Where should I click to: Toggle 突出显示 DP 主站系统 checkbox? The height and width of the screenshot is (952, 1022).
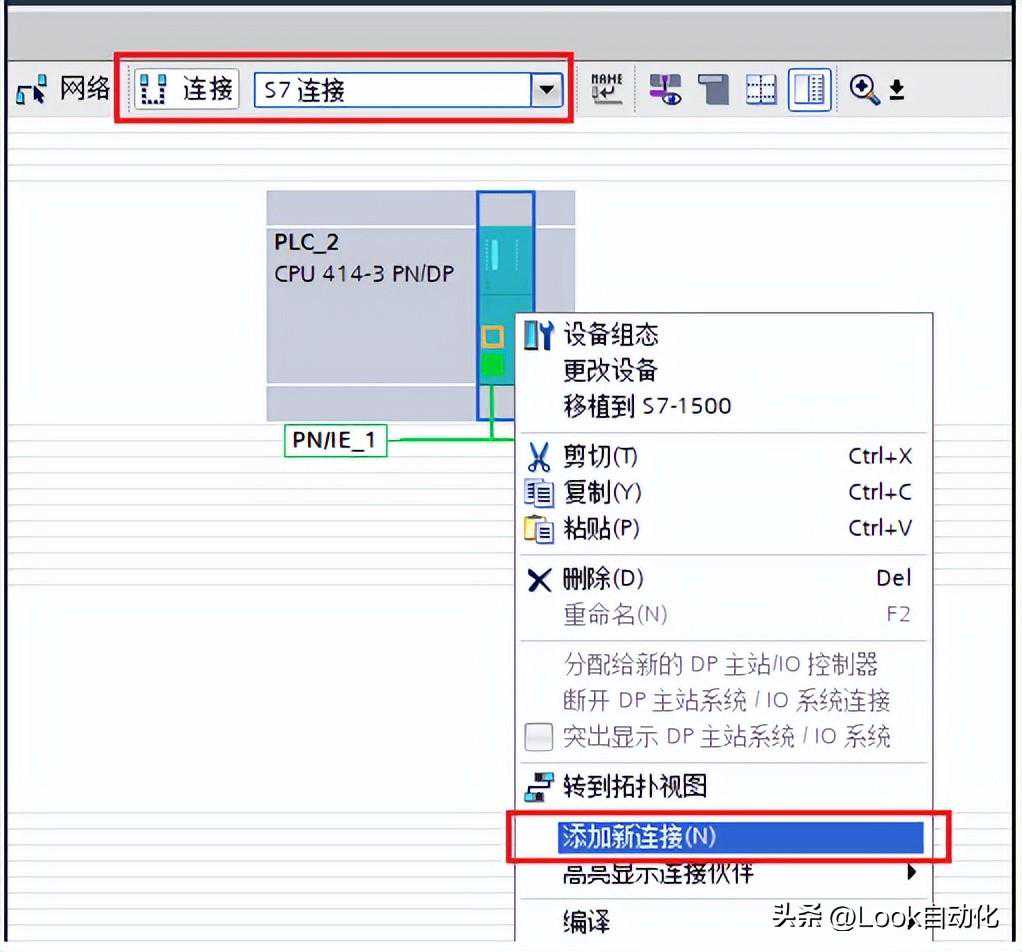[539, 738]
